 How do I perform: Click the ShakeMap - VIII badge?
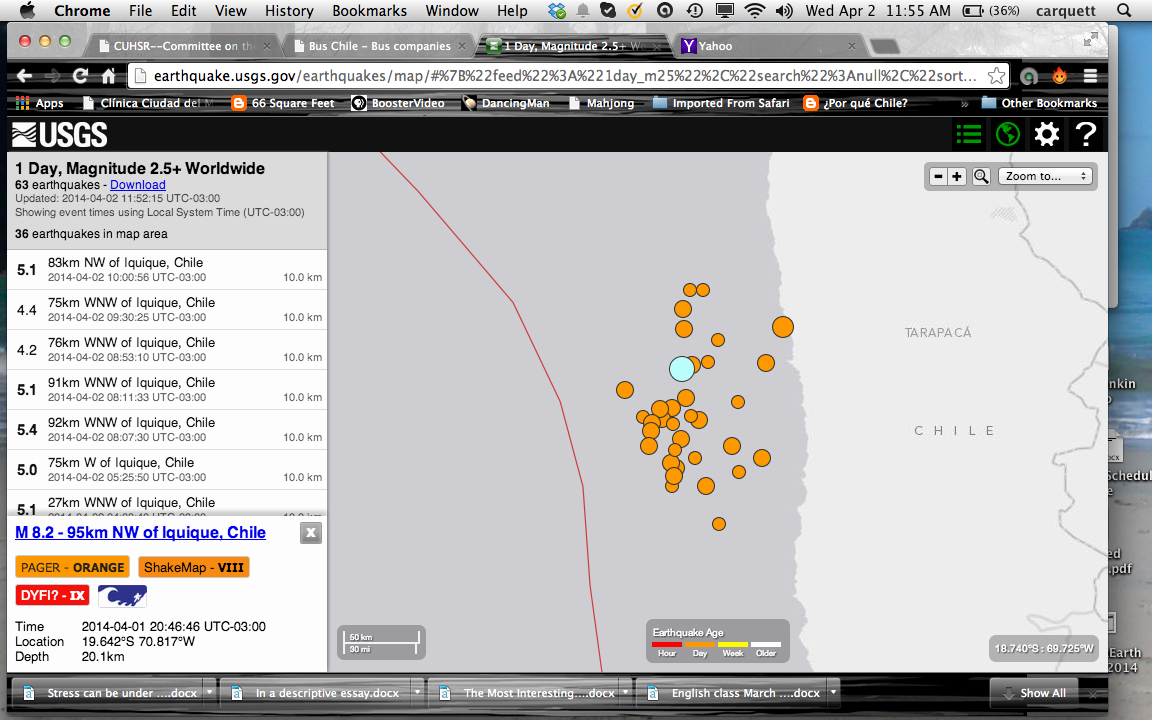coord(194,567)
